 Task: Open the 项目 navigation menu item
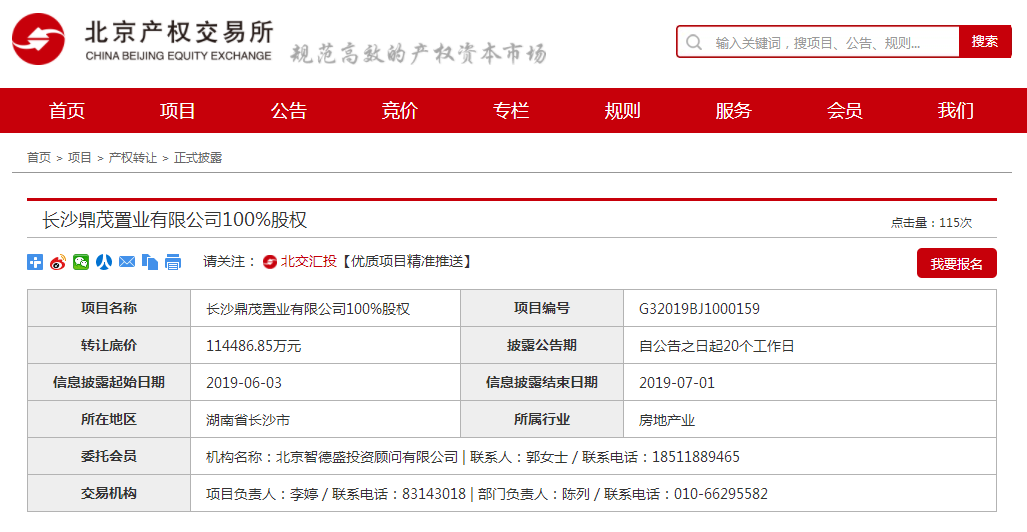point(178,111)
